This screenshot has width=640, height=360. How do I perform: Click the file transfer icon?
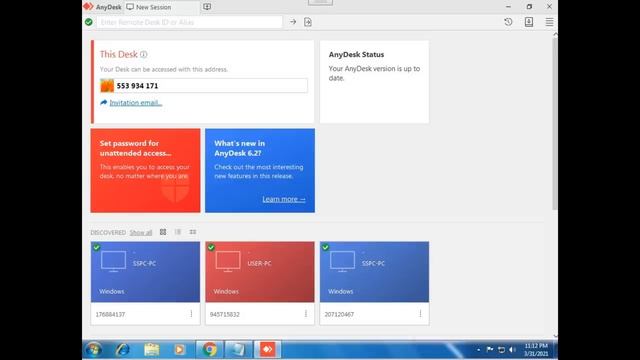308,22
